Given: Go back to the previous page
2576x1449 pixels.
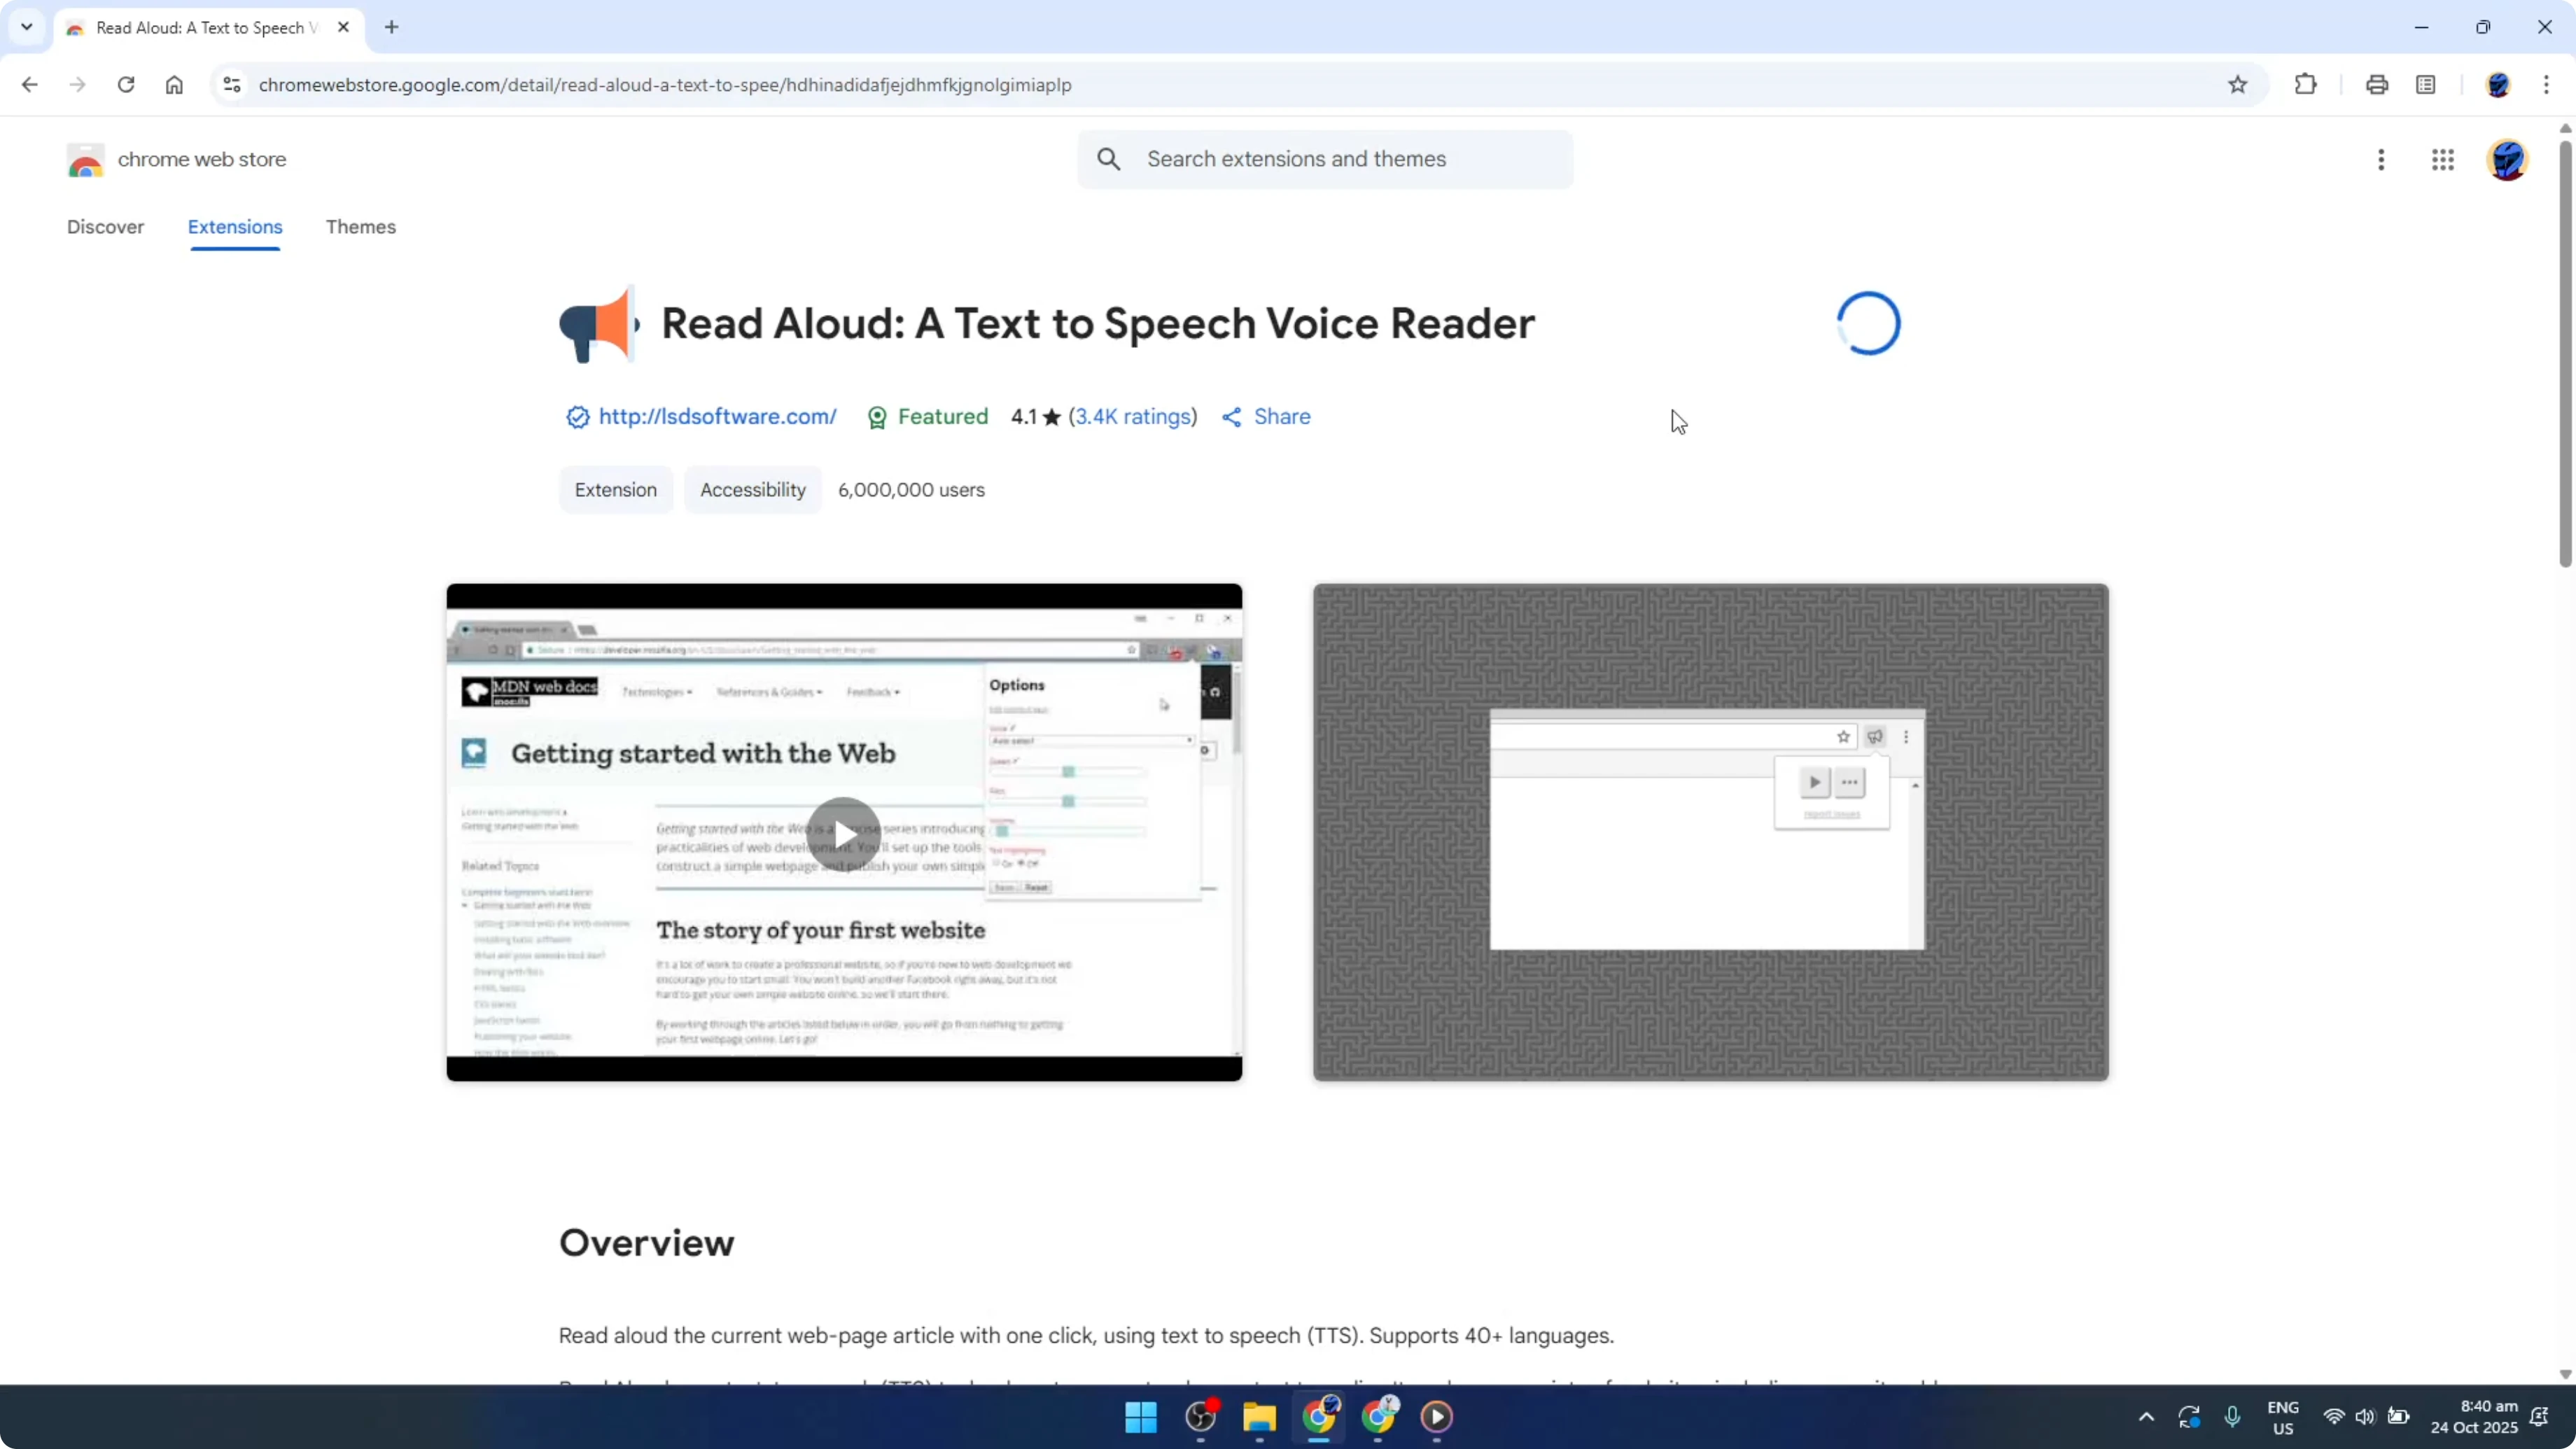Looking at the screenshot, I should pos(29,85).
